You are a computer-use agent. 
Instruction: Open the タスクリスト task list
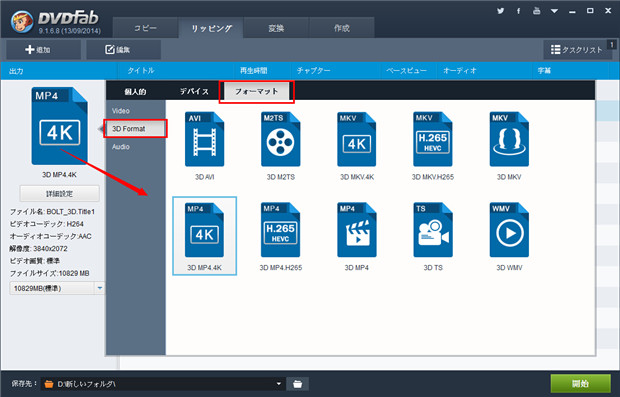[576, 50]
